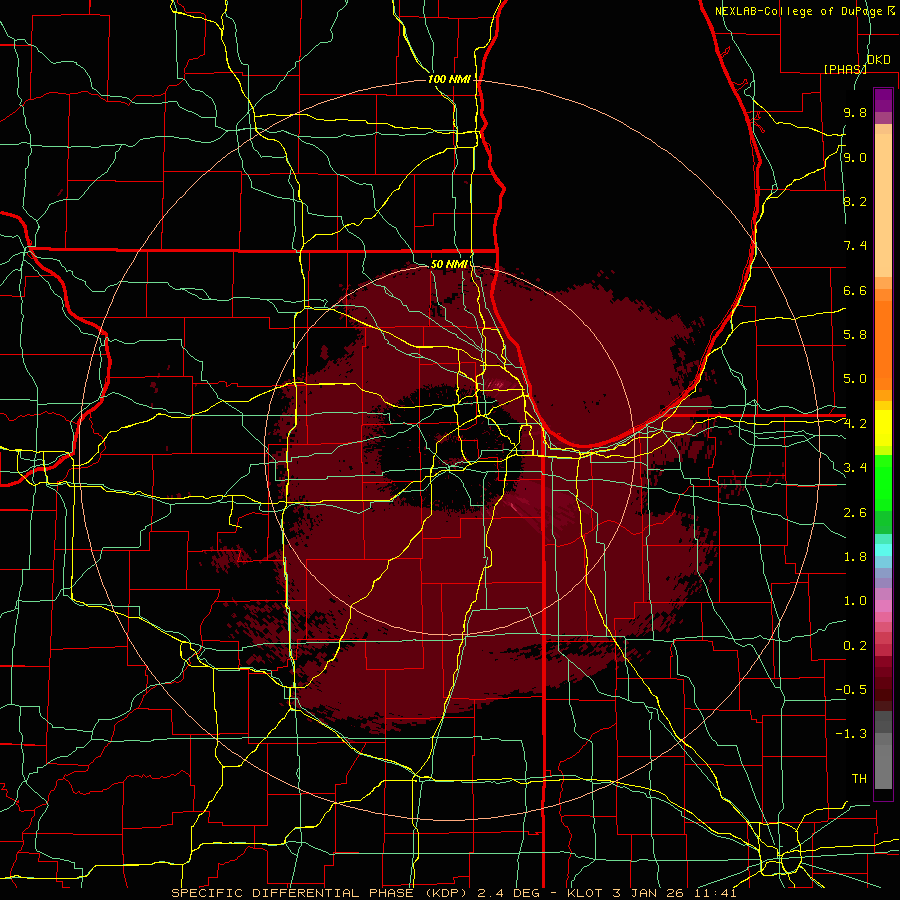
Task: Click the 1.8 color scale value
Action: pos(855,557)
